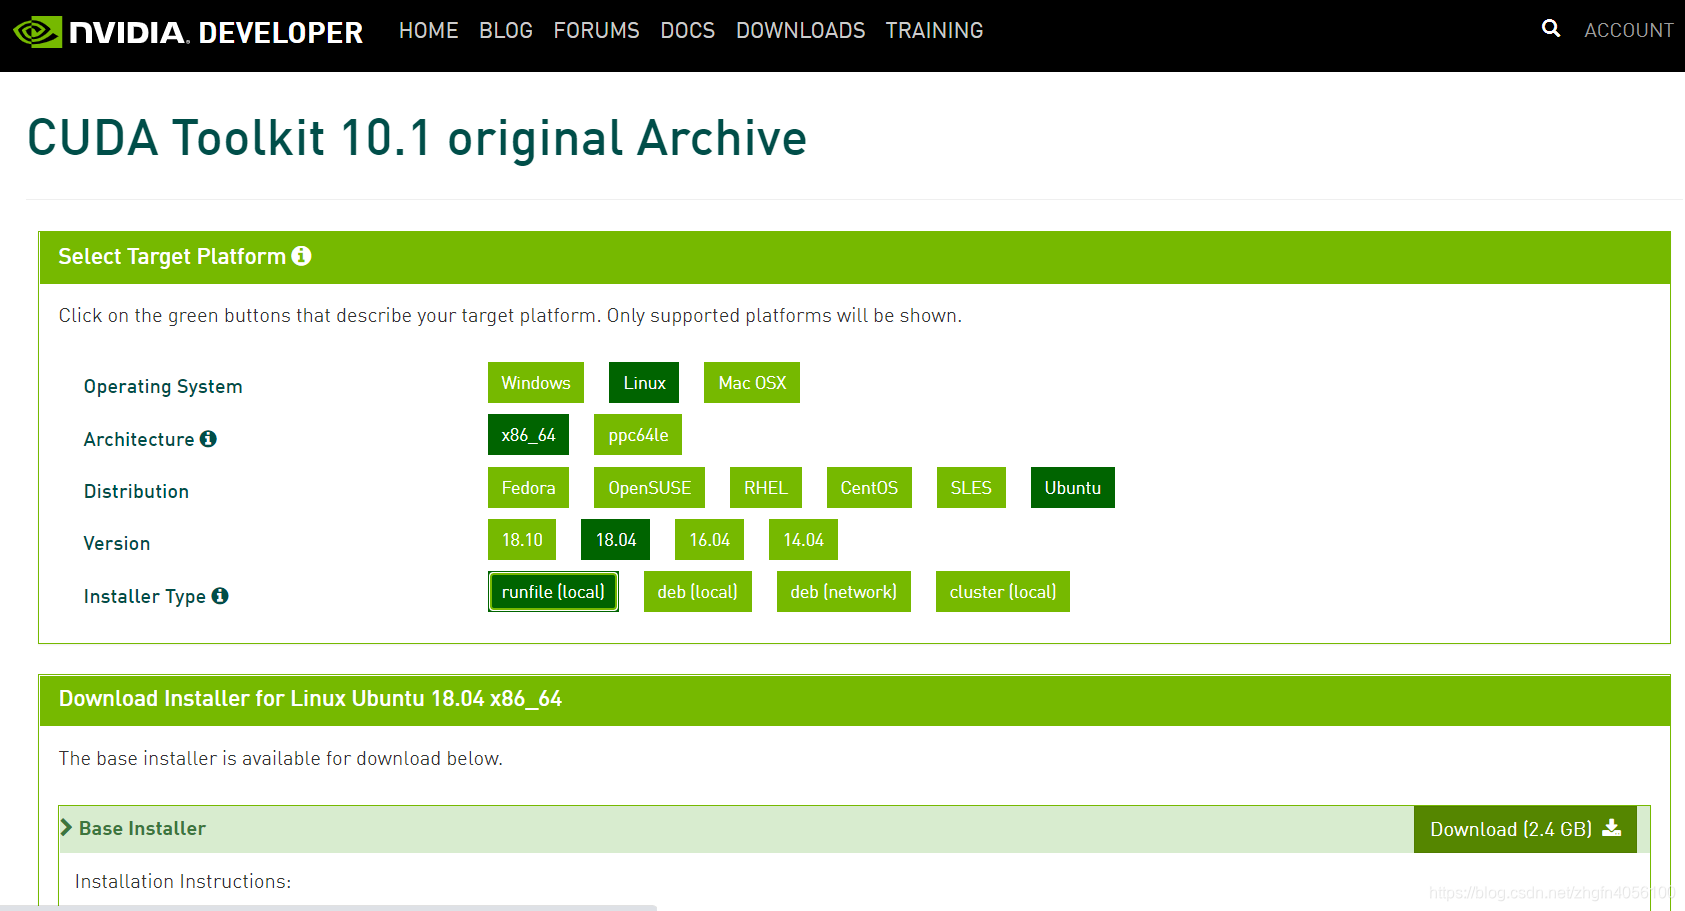Screen dimensions: 1685x911
Task: Select cluster (local) installer type
Action: coord(1003,592)
